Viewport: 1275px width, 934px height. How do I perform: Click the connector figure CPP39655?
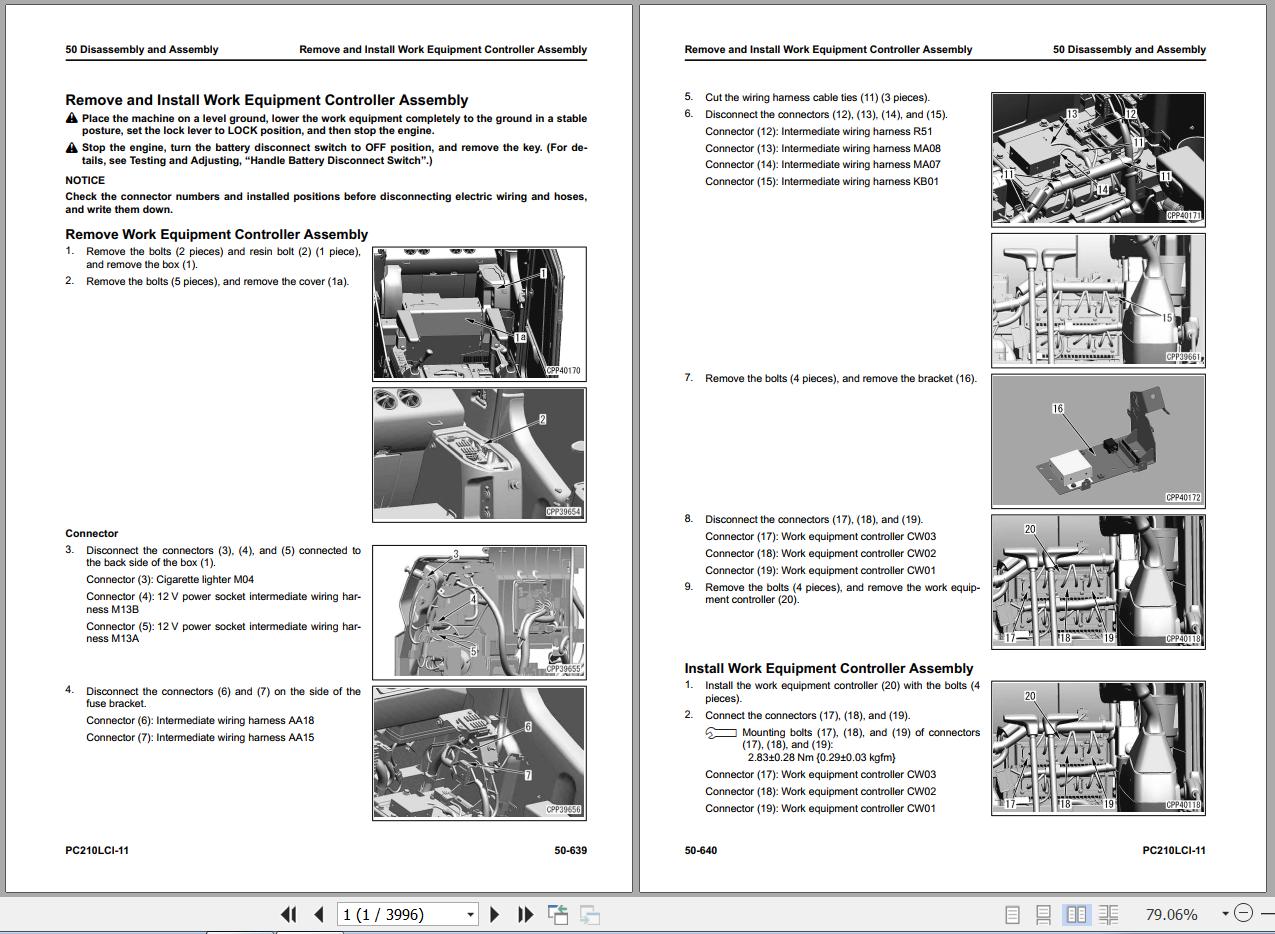point(479,612)
